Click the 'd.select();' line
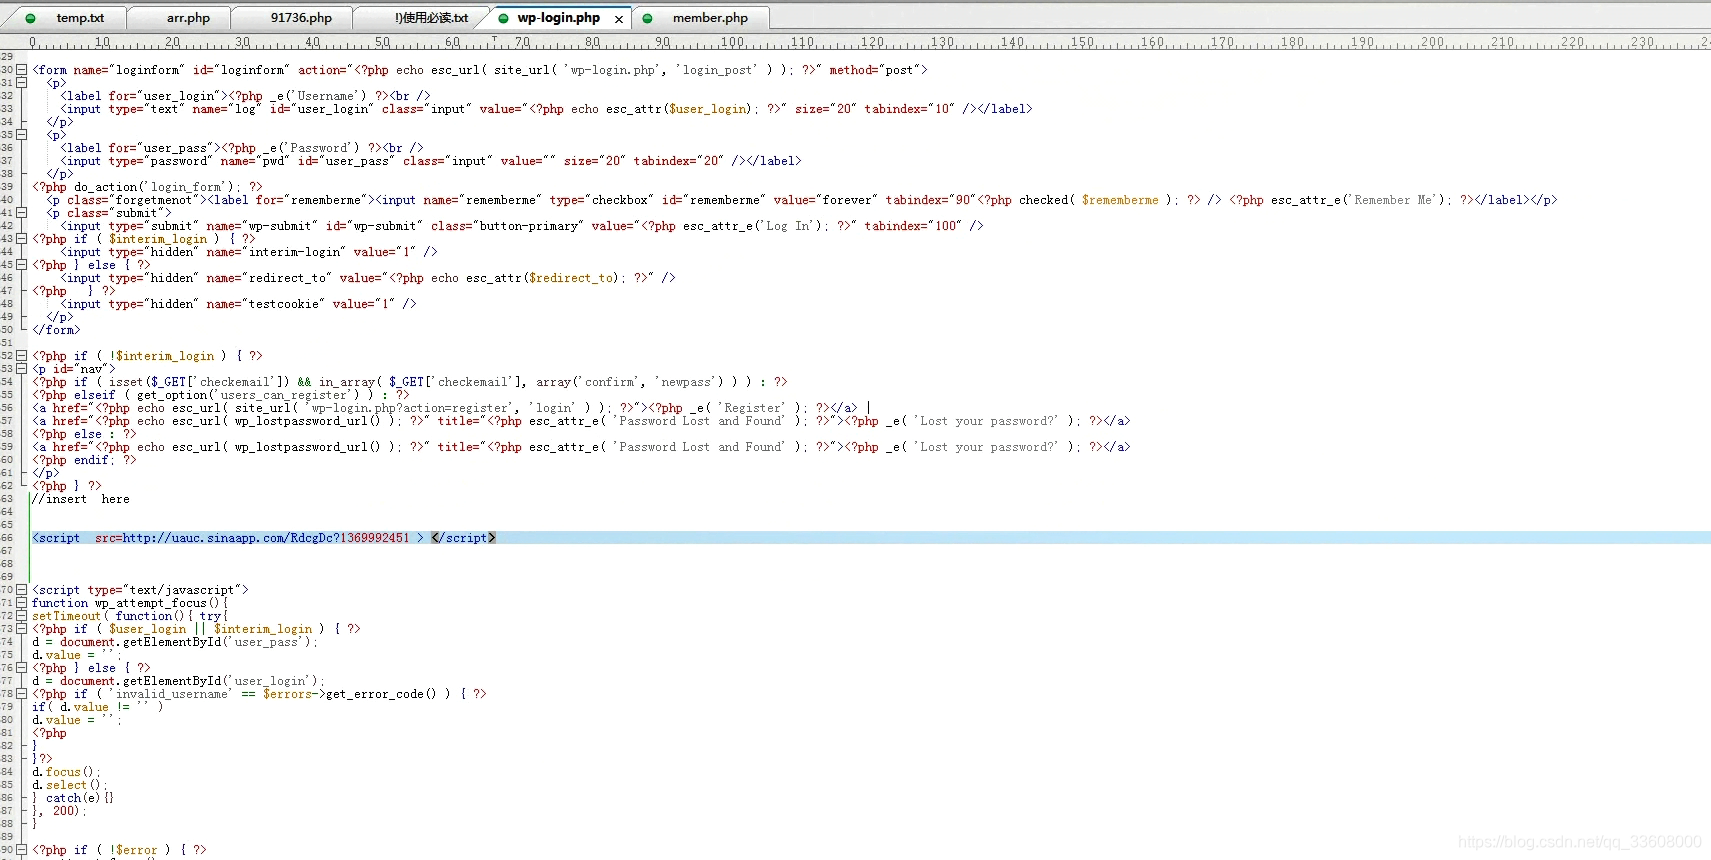Image resolution: width=1711 pixels, height=860 pixels. tap(69, 785)
